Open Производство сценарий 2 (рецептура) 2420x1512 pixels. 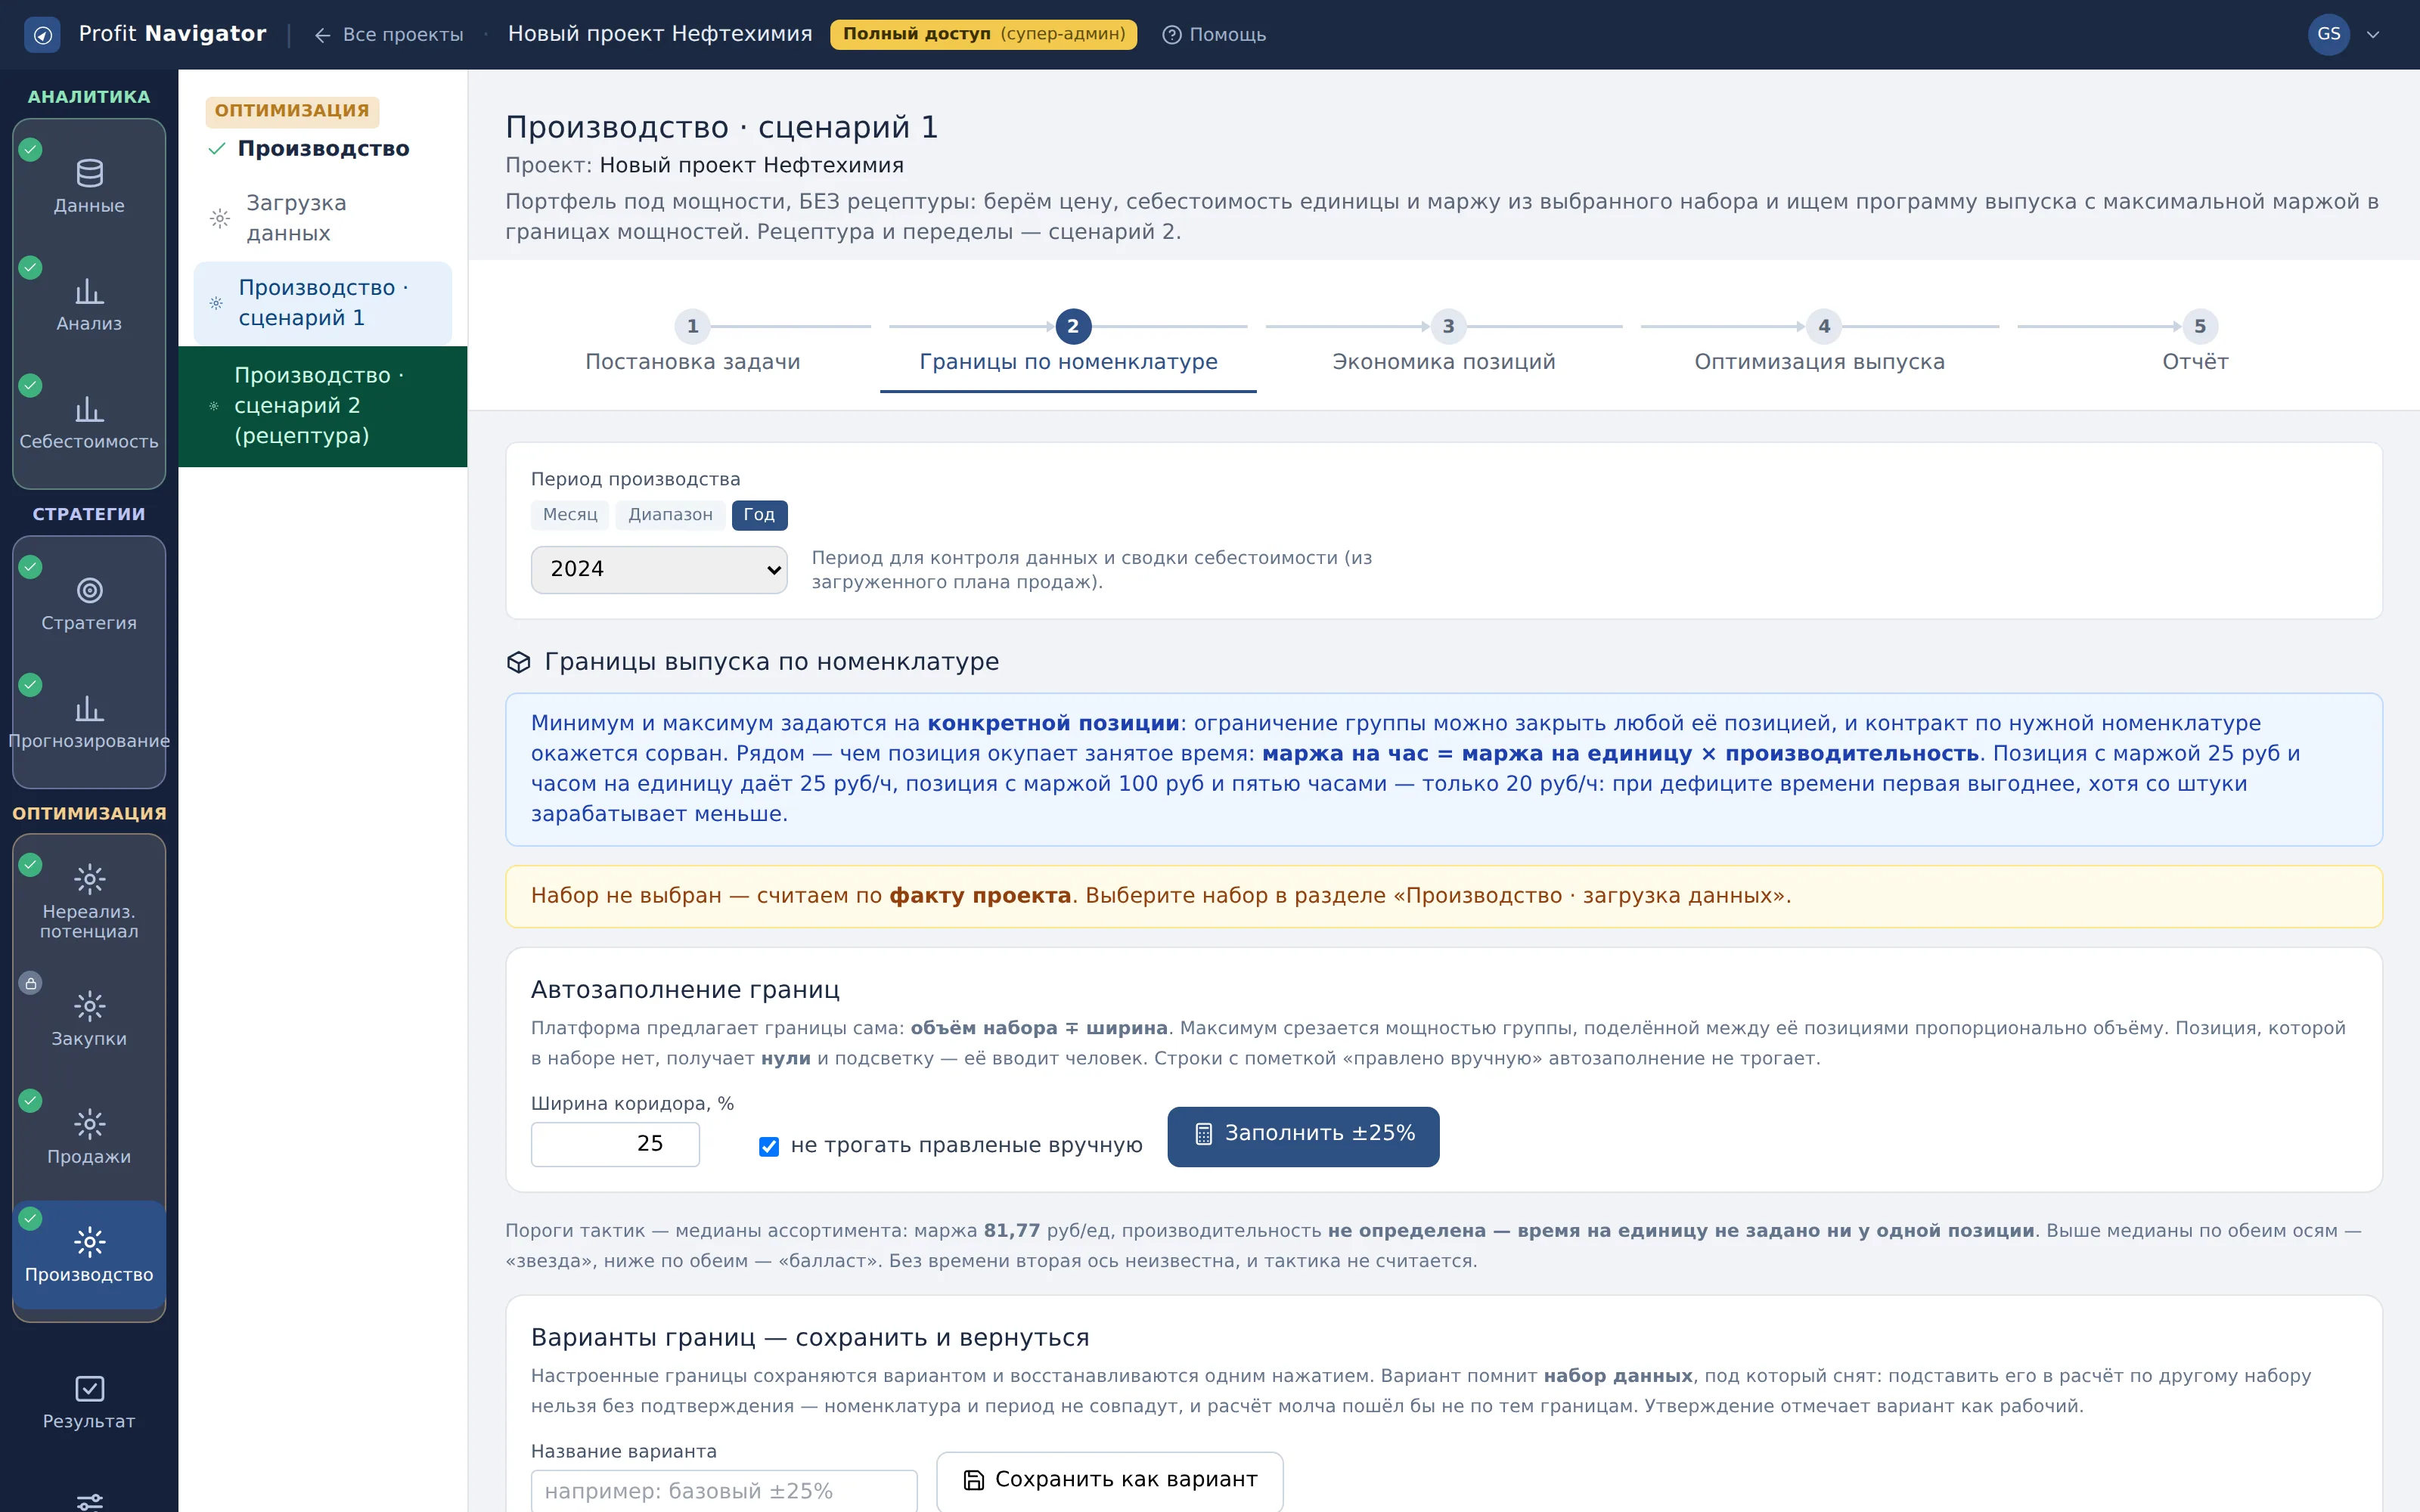tap(322, 406)
